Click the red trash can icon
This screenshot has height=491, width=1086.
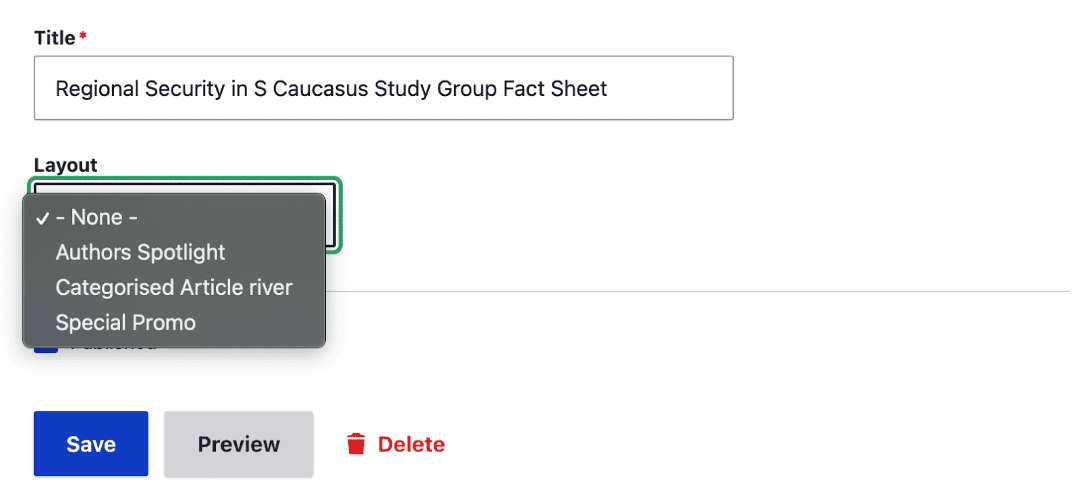[x=356, y=444]
